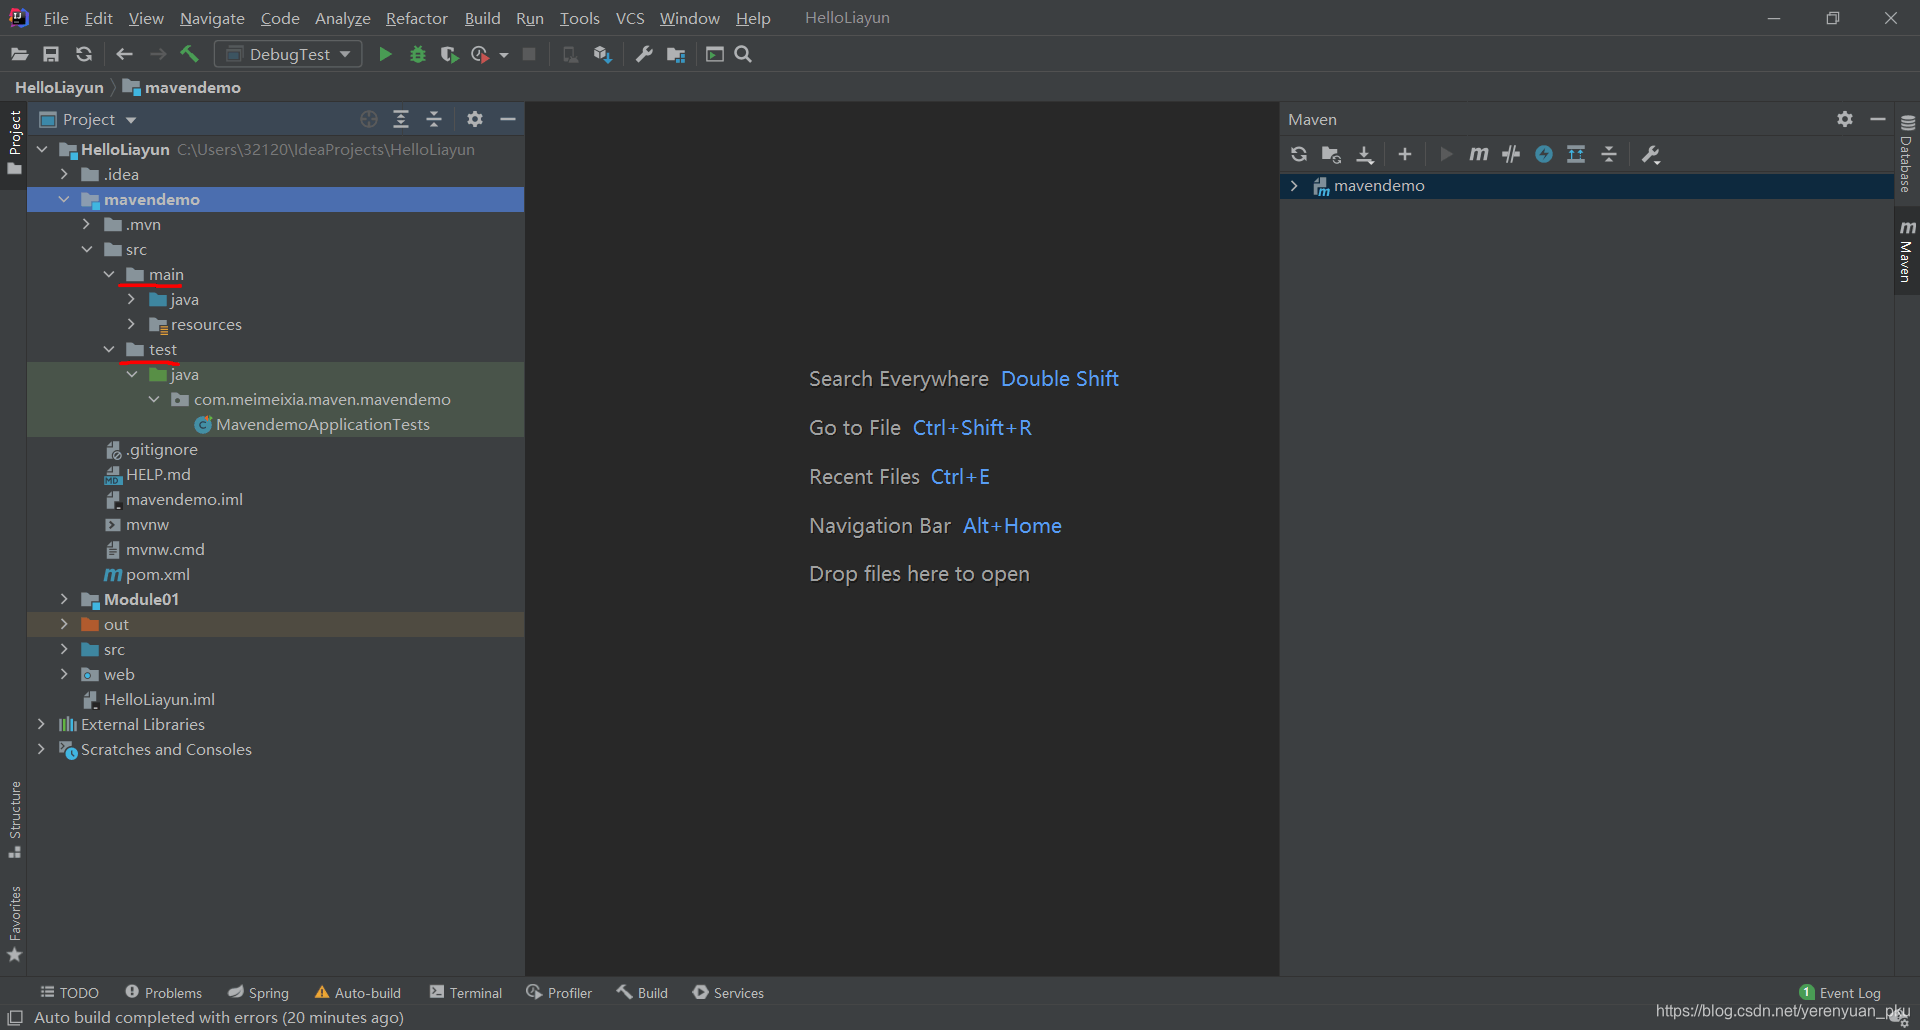
Task: Open the Build menu
Action: coord(482,18)
